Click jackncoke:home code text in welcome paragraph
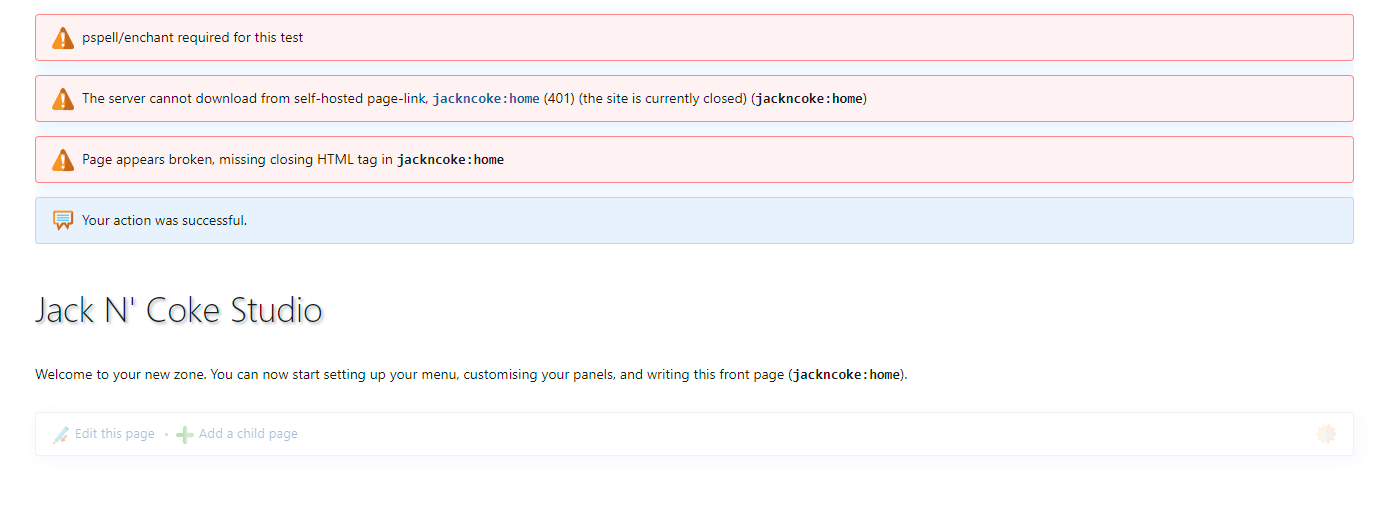 (x=846, y=375)
